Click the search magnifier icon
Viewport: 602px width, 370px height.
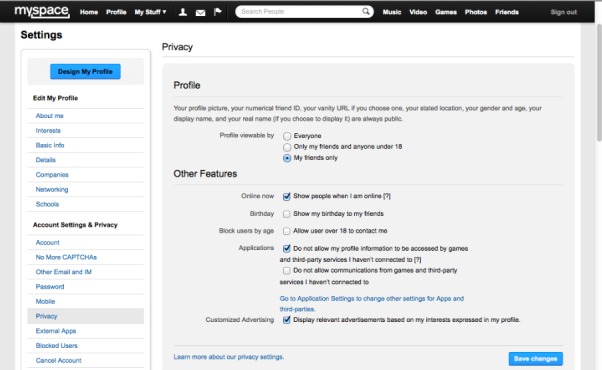coord(366,12)
